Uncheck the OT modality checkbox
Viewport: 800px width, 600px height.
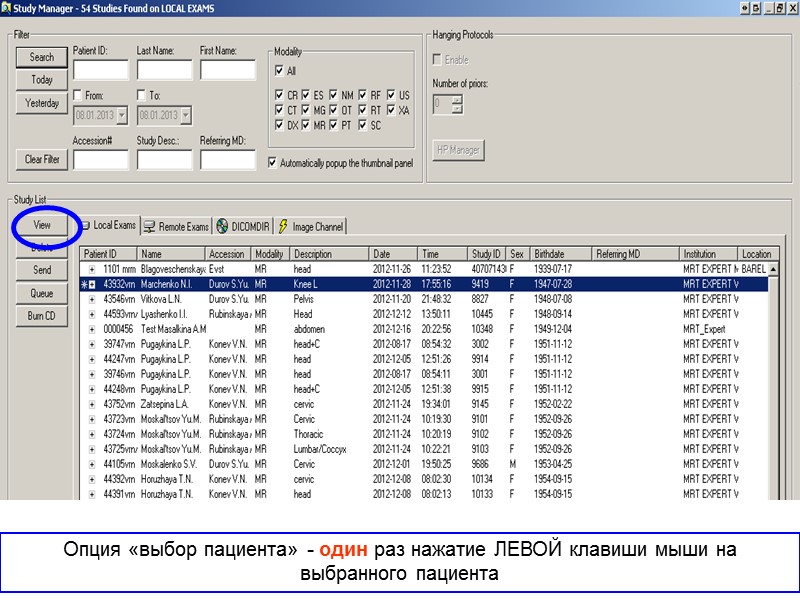coord(333,110)
